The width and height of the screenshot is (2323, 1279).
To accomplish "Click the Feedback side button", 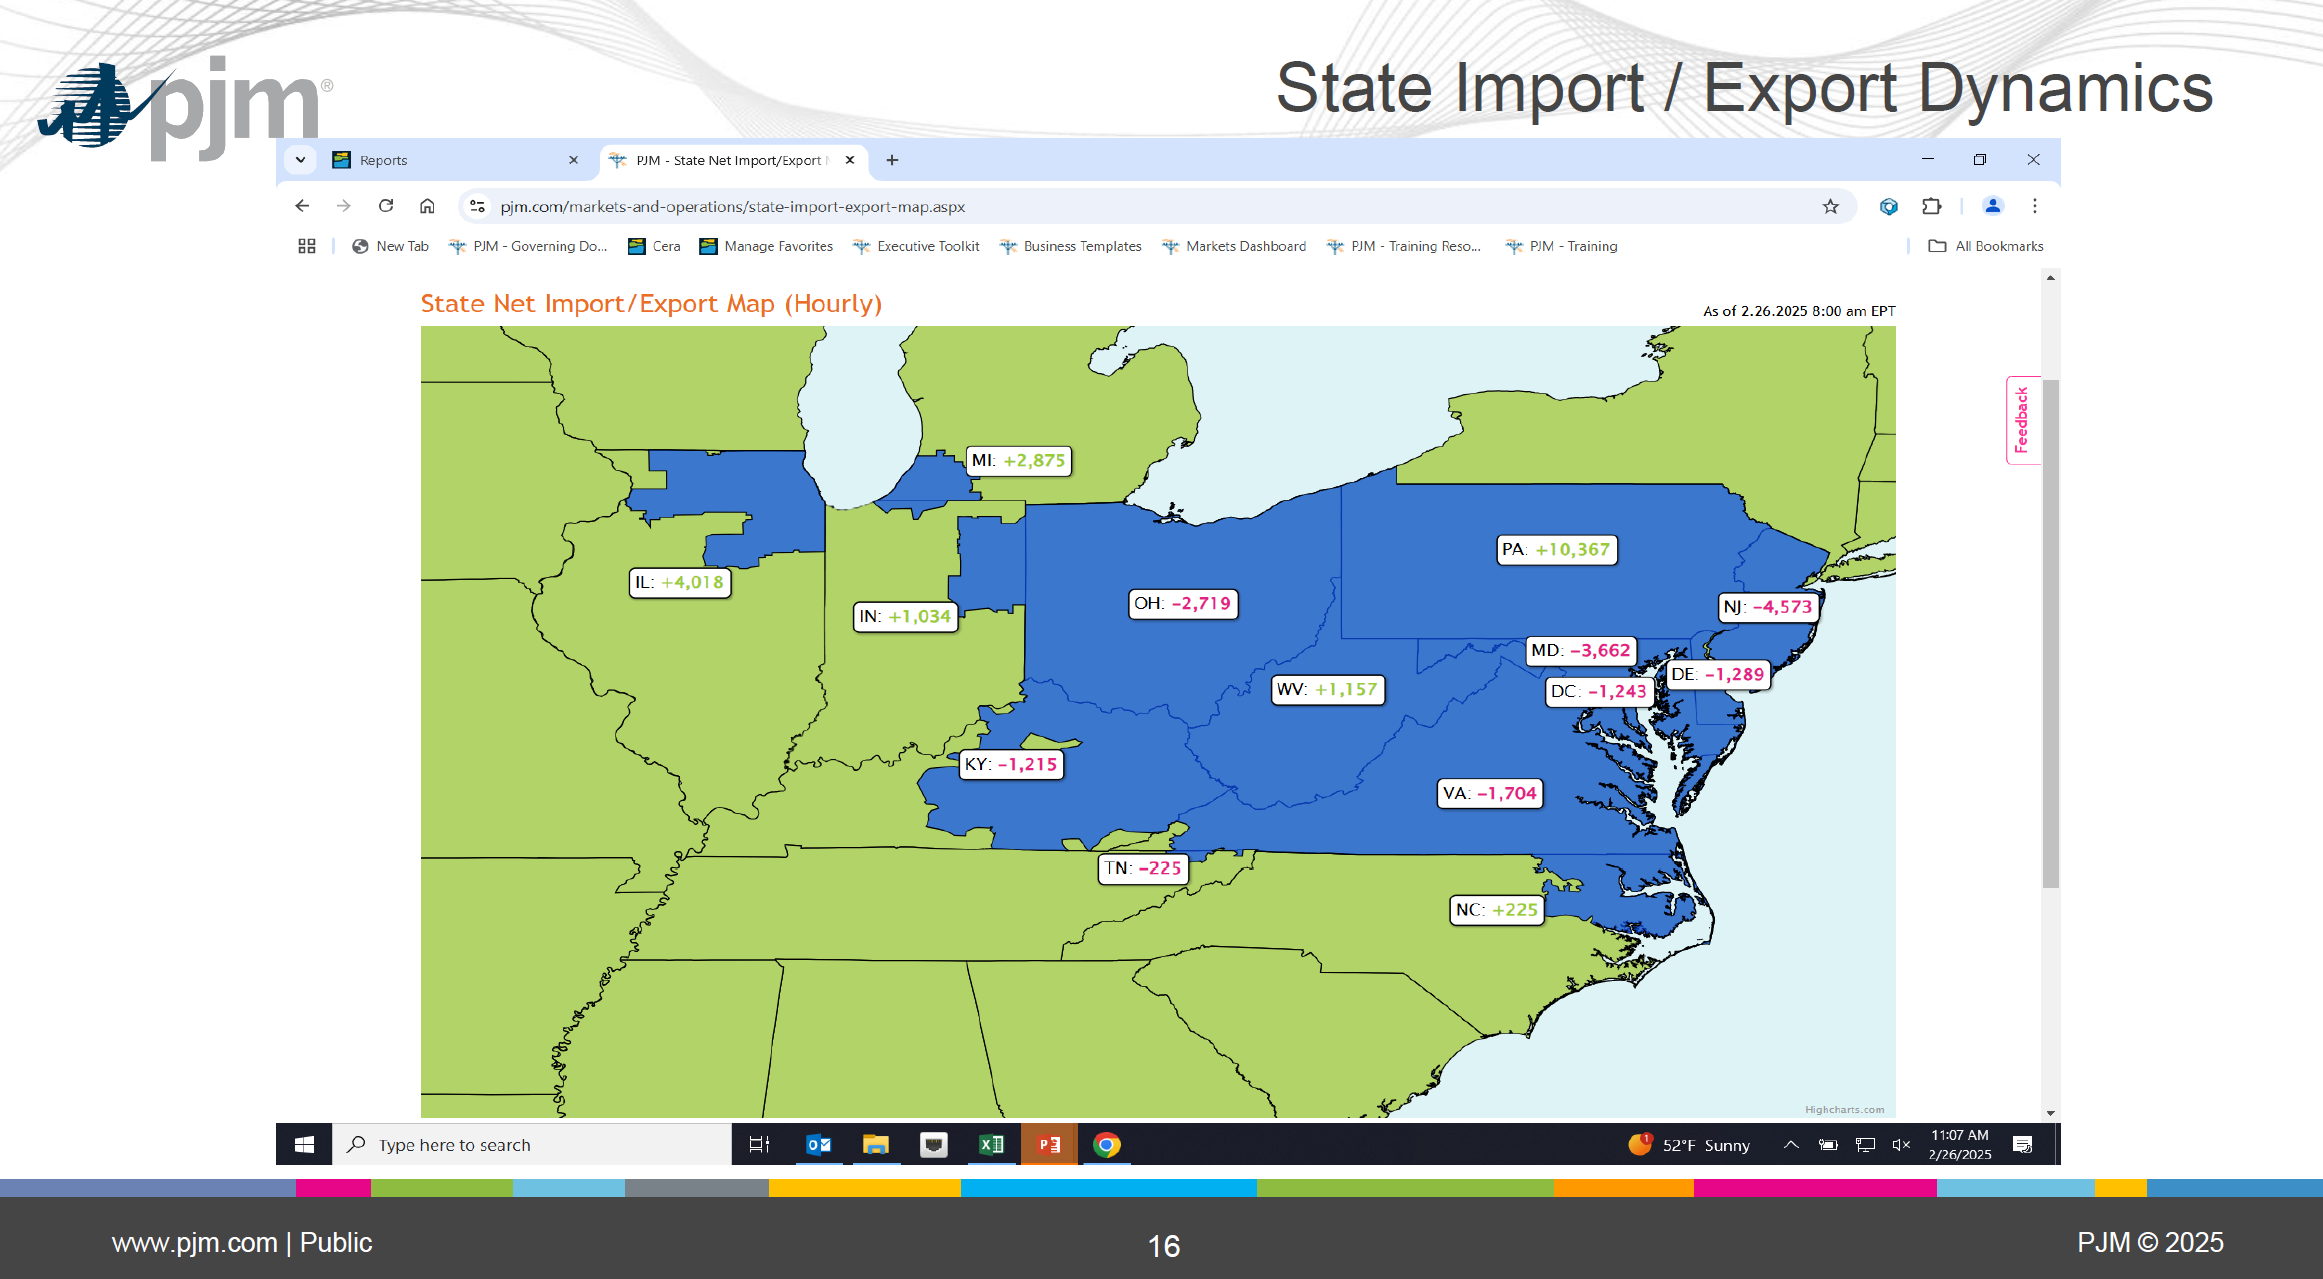I will pos(2021,420).
